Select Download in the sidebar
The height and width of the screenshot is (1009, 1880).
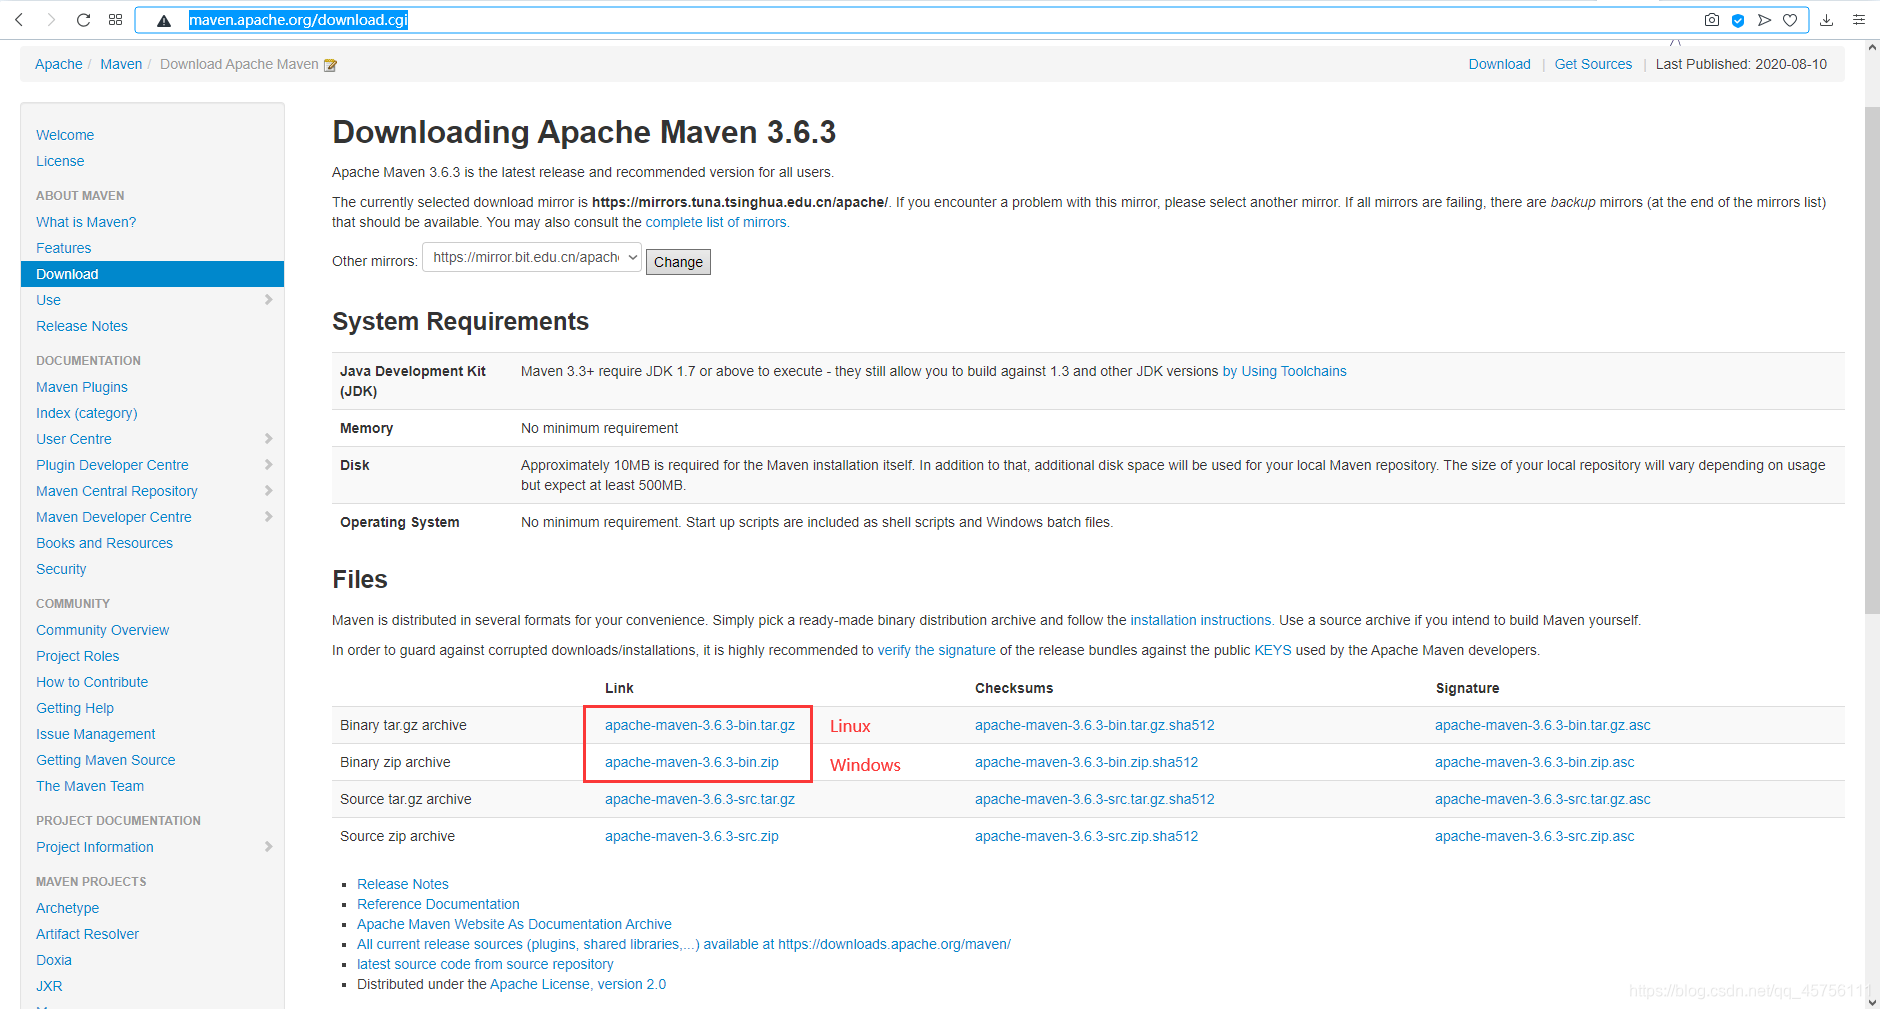click(x=152, y=274)
